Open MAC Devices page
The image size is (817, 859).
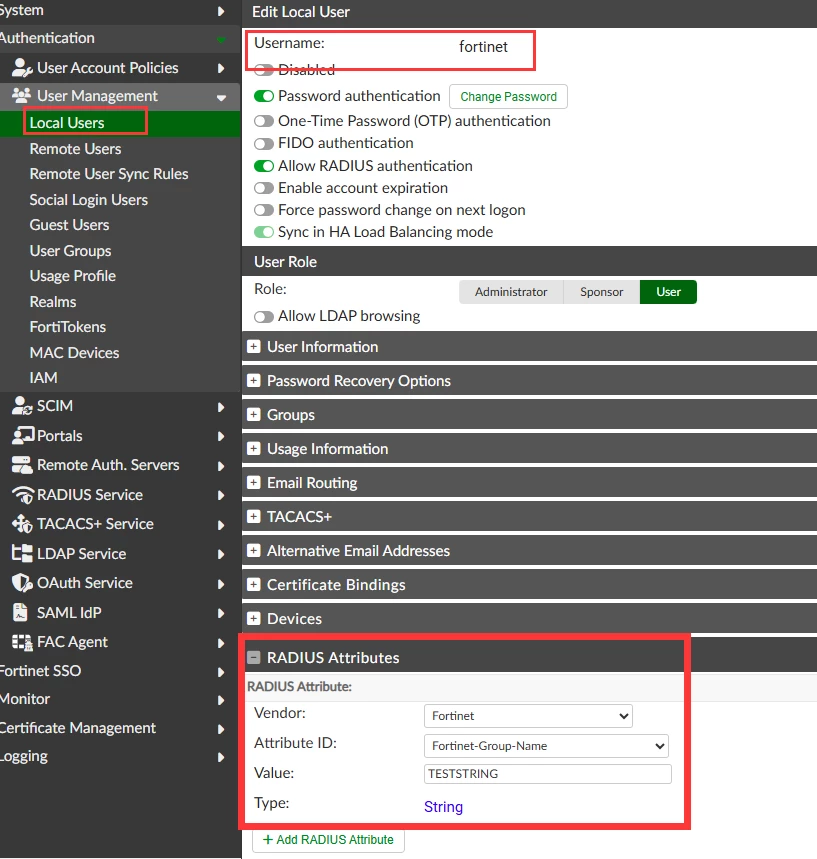[x=74, y=352]
